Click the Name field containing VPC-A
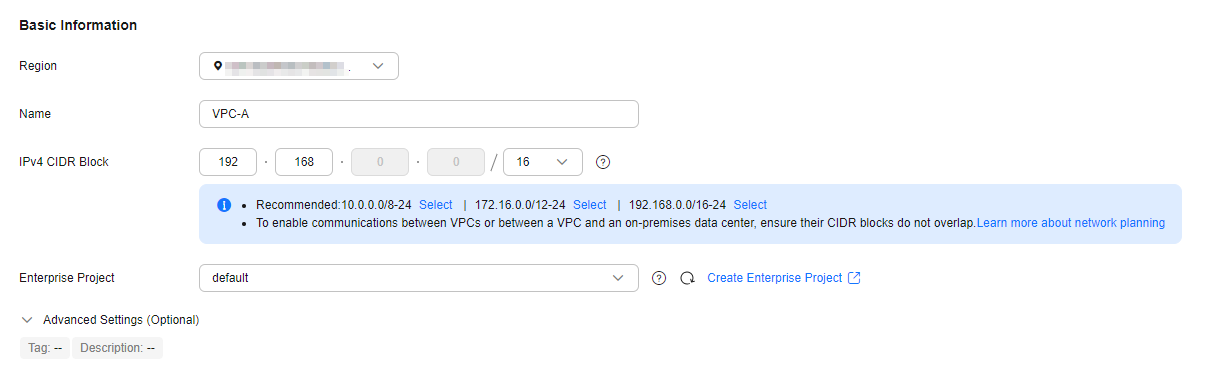This screenshot has height=374, width=1217. [419, 114]
